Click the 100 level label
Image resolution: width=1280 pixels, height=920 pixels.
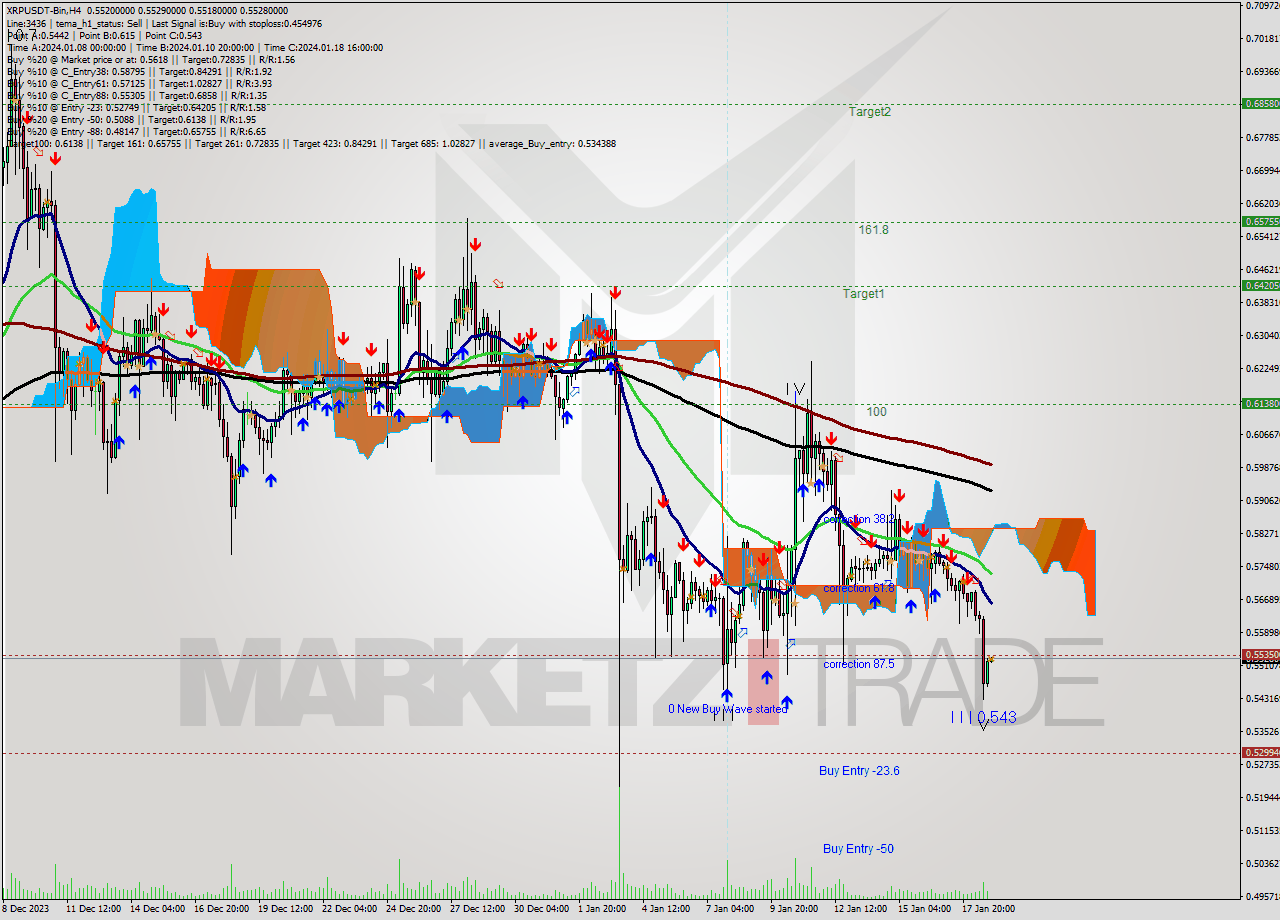pyautogui.click(x=876, y=411)
